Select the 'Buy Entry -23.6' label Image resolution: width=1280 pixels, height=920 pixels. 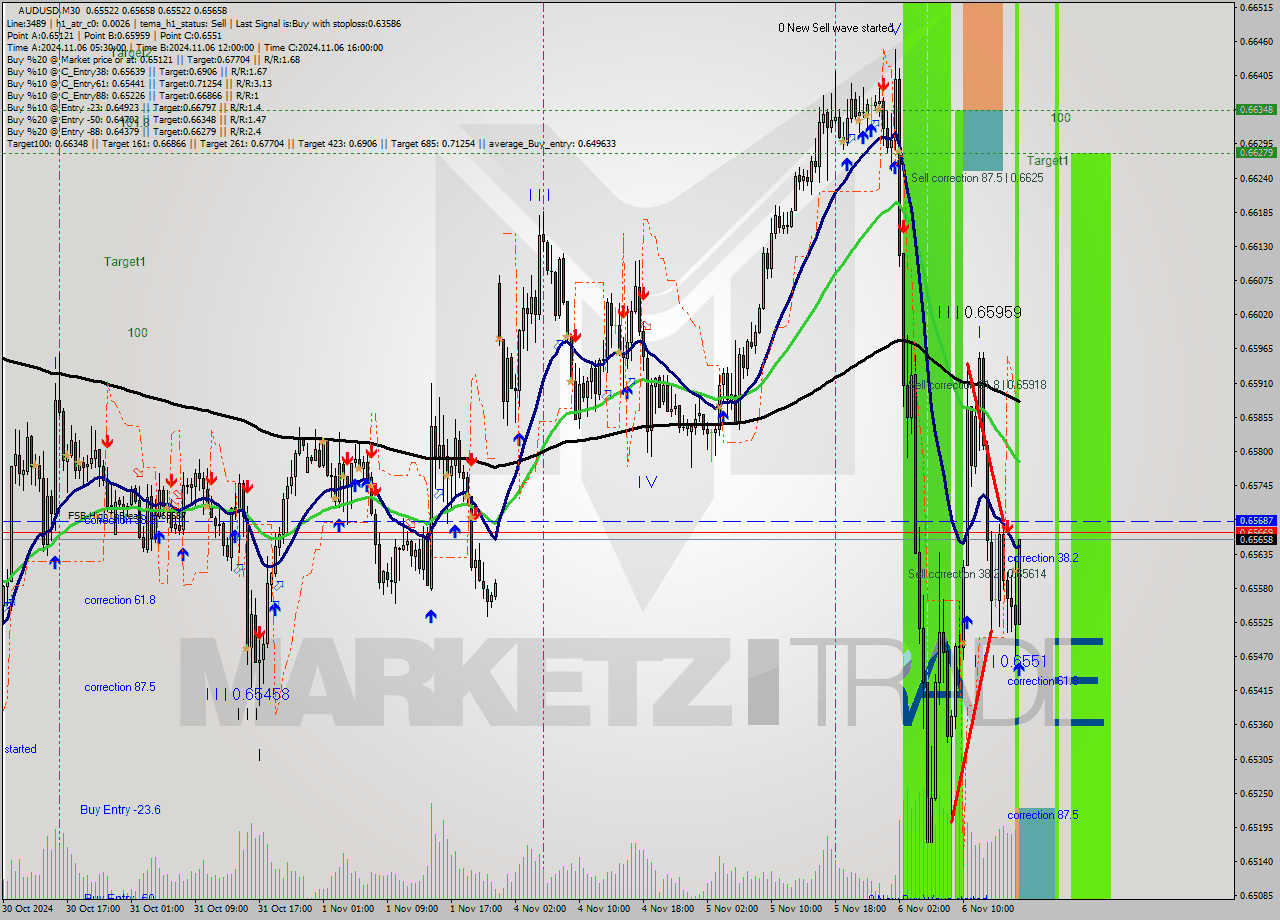click(120, 809)
